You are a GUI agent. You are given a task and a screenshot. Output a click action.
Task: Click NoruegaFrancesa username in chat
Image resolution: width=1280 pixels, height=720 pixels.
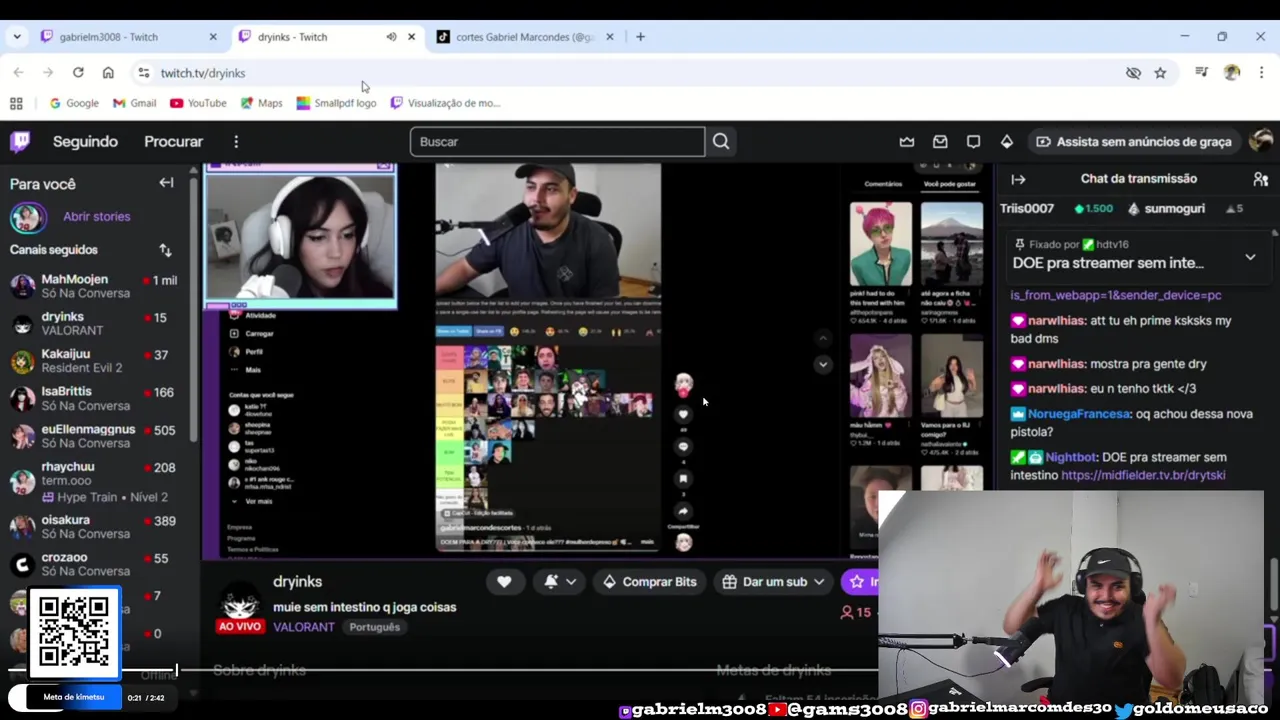tap(1079, 413)
